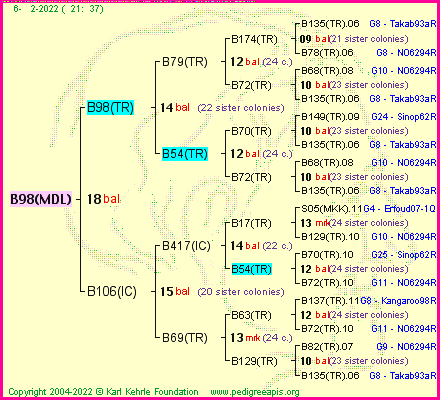Click G10 - NO6294R beside B129(TR).10
Viewport: 440px width, 400px height.
coord(404,237)
